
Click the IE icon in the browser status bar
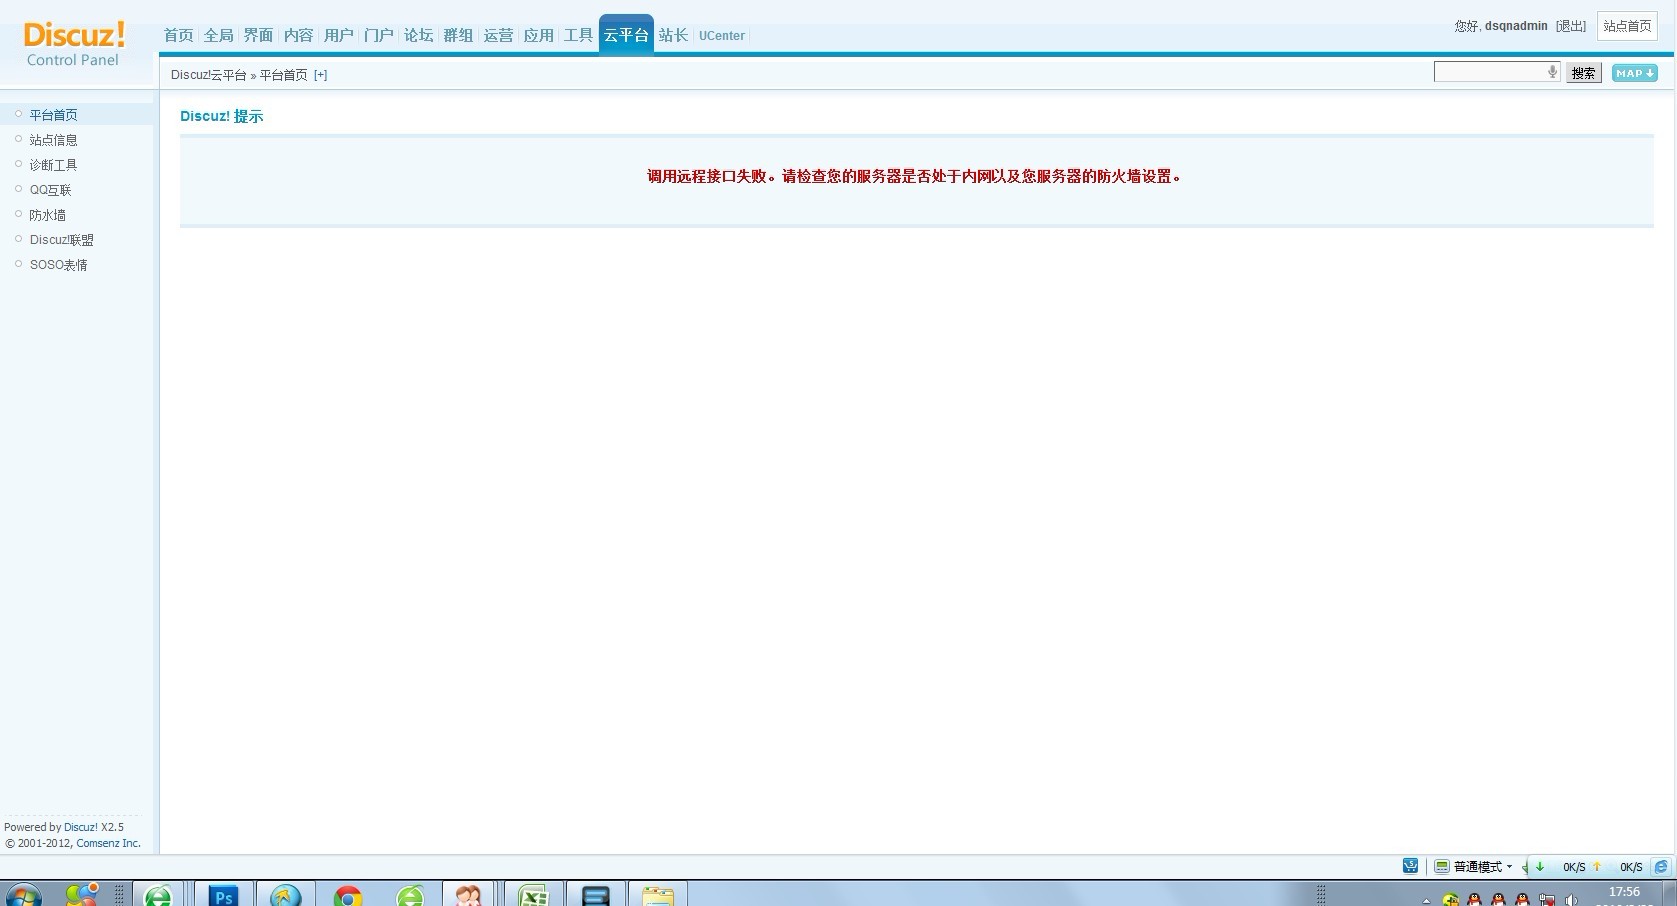1661,867
